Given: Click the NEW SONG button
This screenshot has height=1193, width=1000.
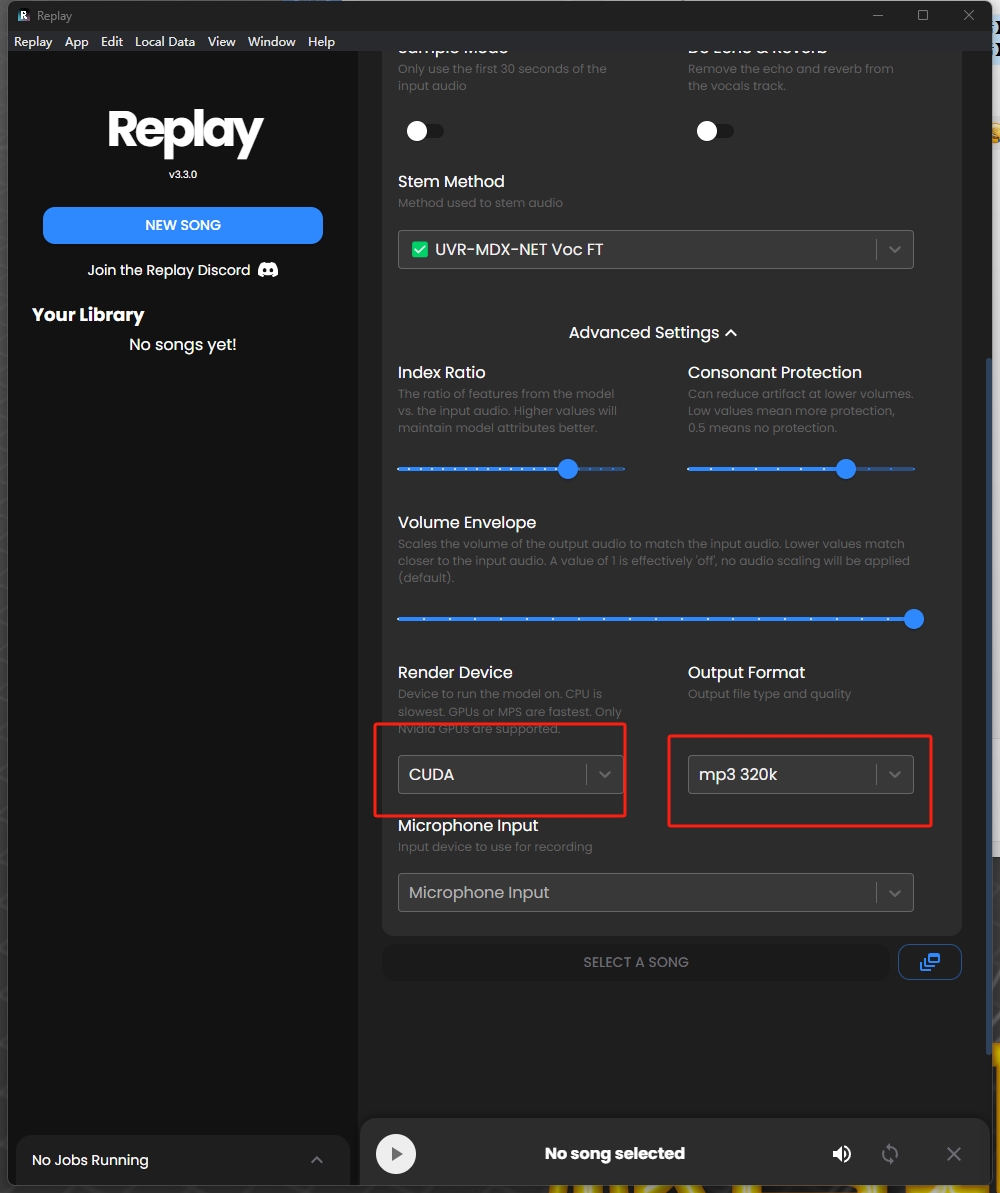Looking at the screenshot, I should point(183,225).
